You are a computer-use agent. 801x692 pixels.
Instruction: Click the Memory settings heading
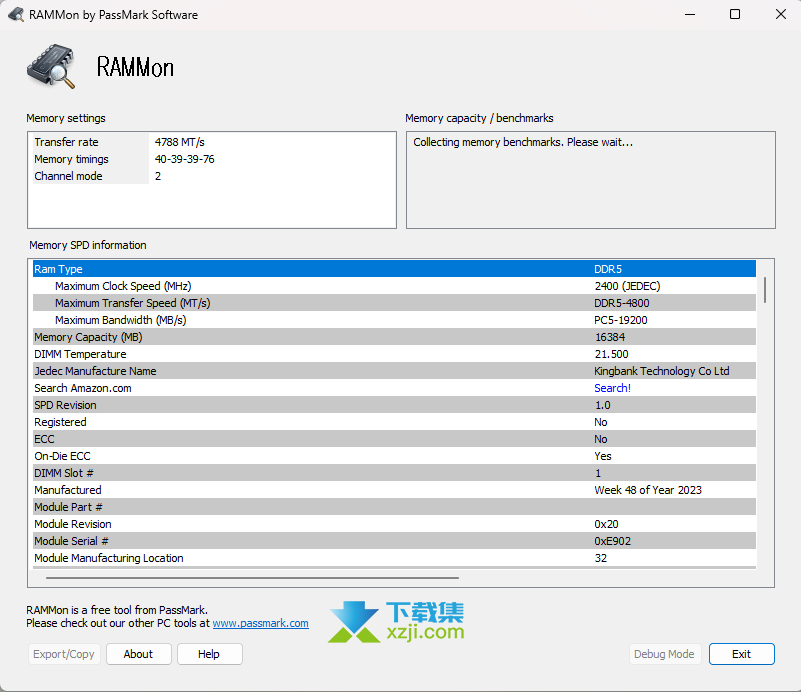click(66, 118)
